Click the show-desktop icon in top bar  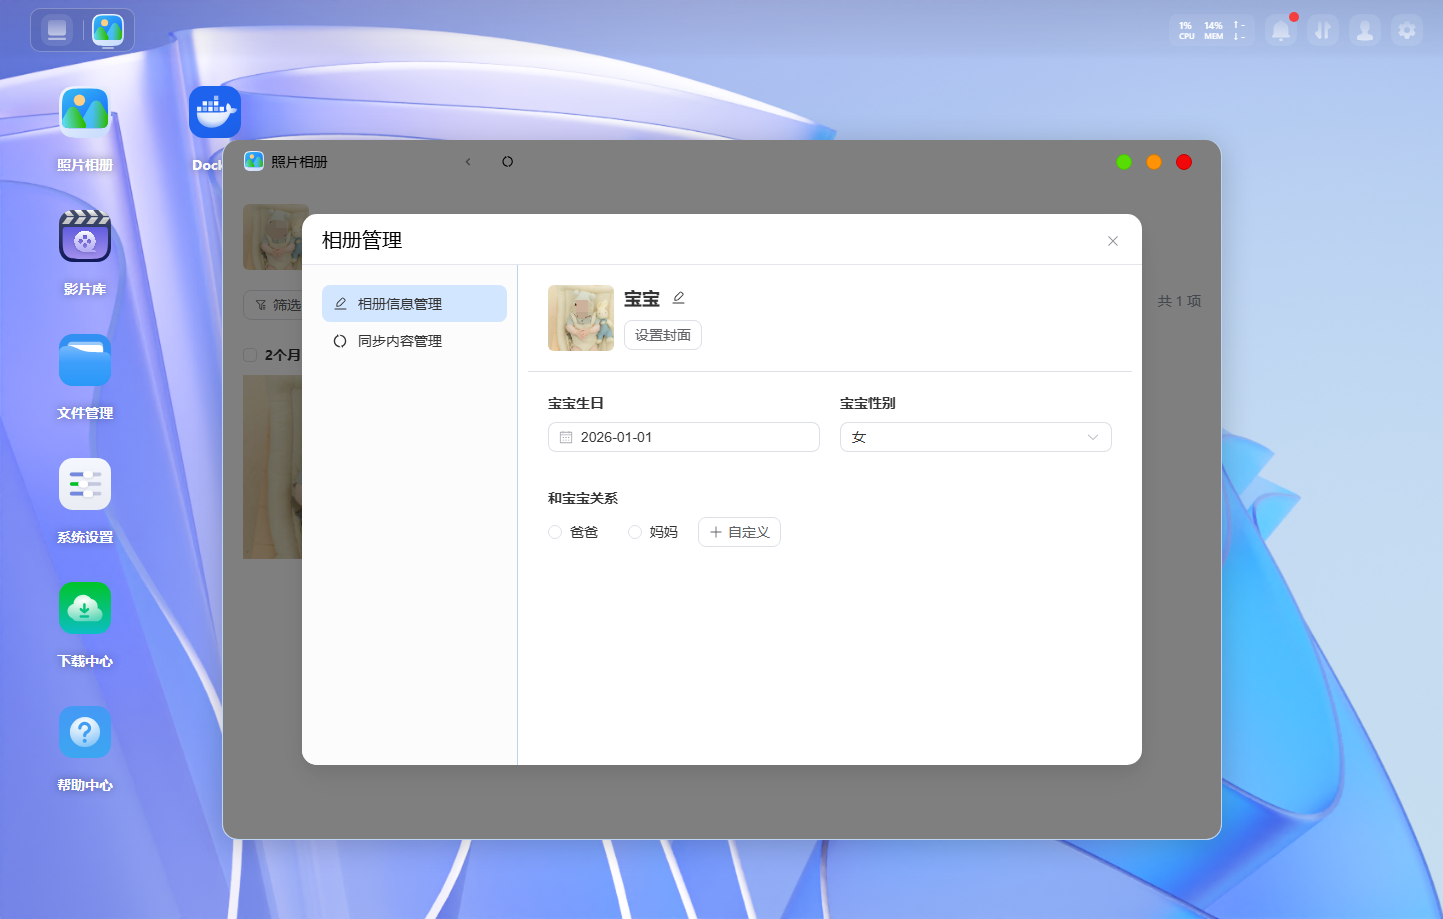click(x=57, y=30)
